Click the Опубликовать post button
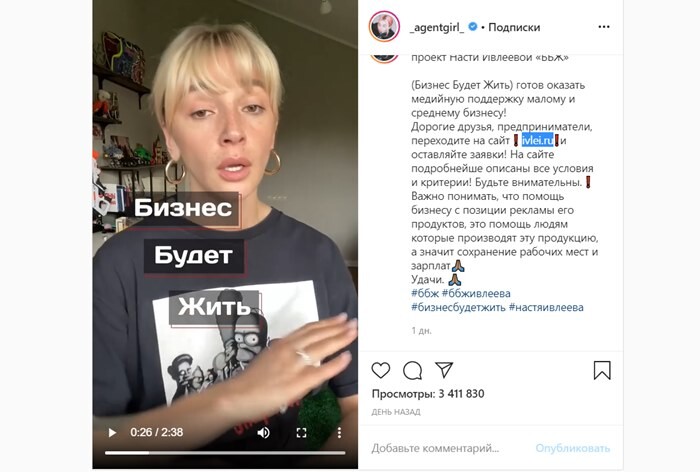Image resolution: width=700 pixels, height=472 pixels. click(x=572, y=448)
